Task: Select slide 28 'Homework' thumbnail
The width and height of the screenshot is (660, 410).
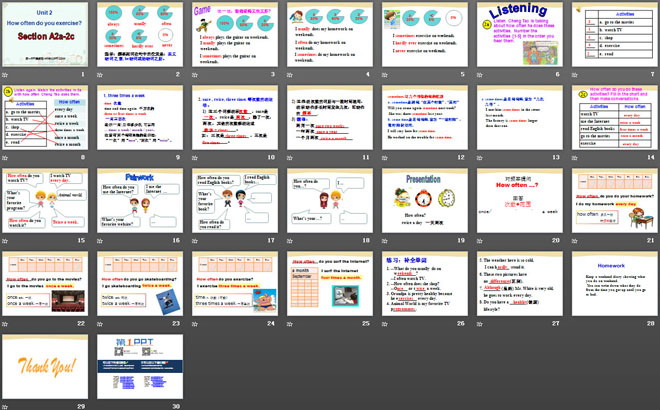Action: pyautogui.click(x=615, y=284)
